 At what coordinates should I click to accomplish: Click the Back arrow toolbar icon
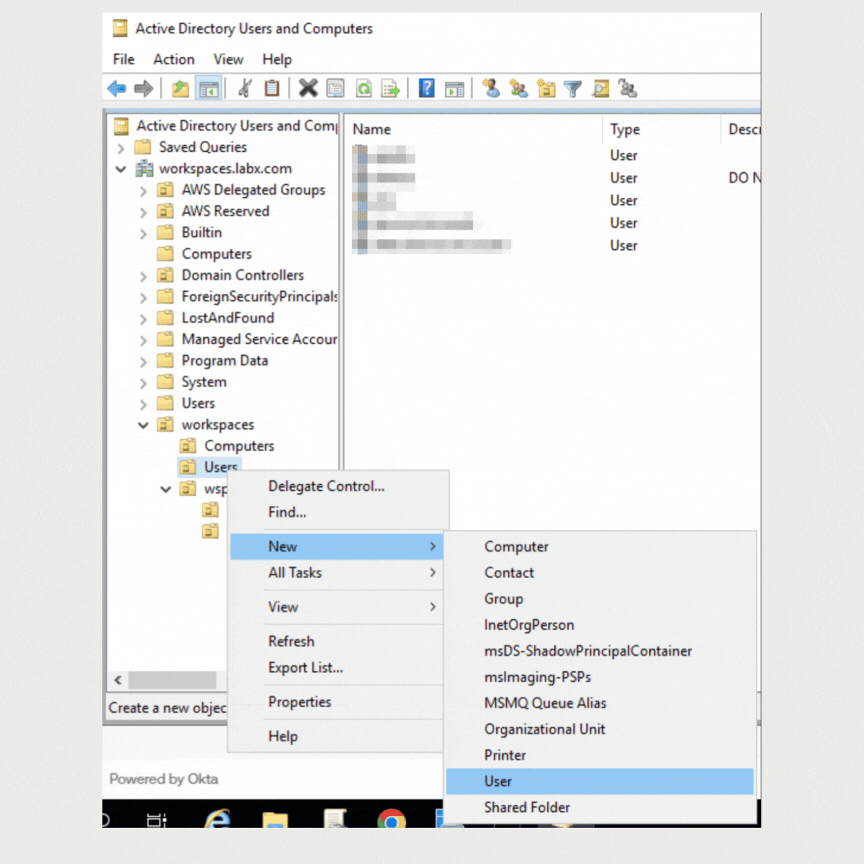pos(117,88)
